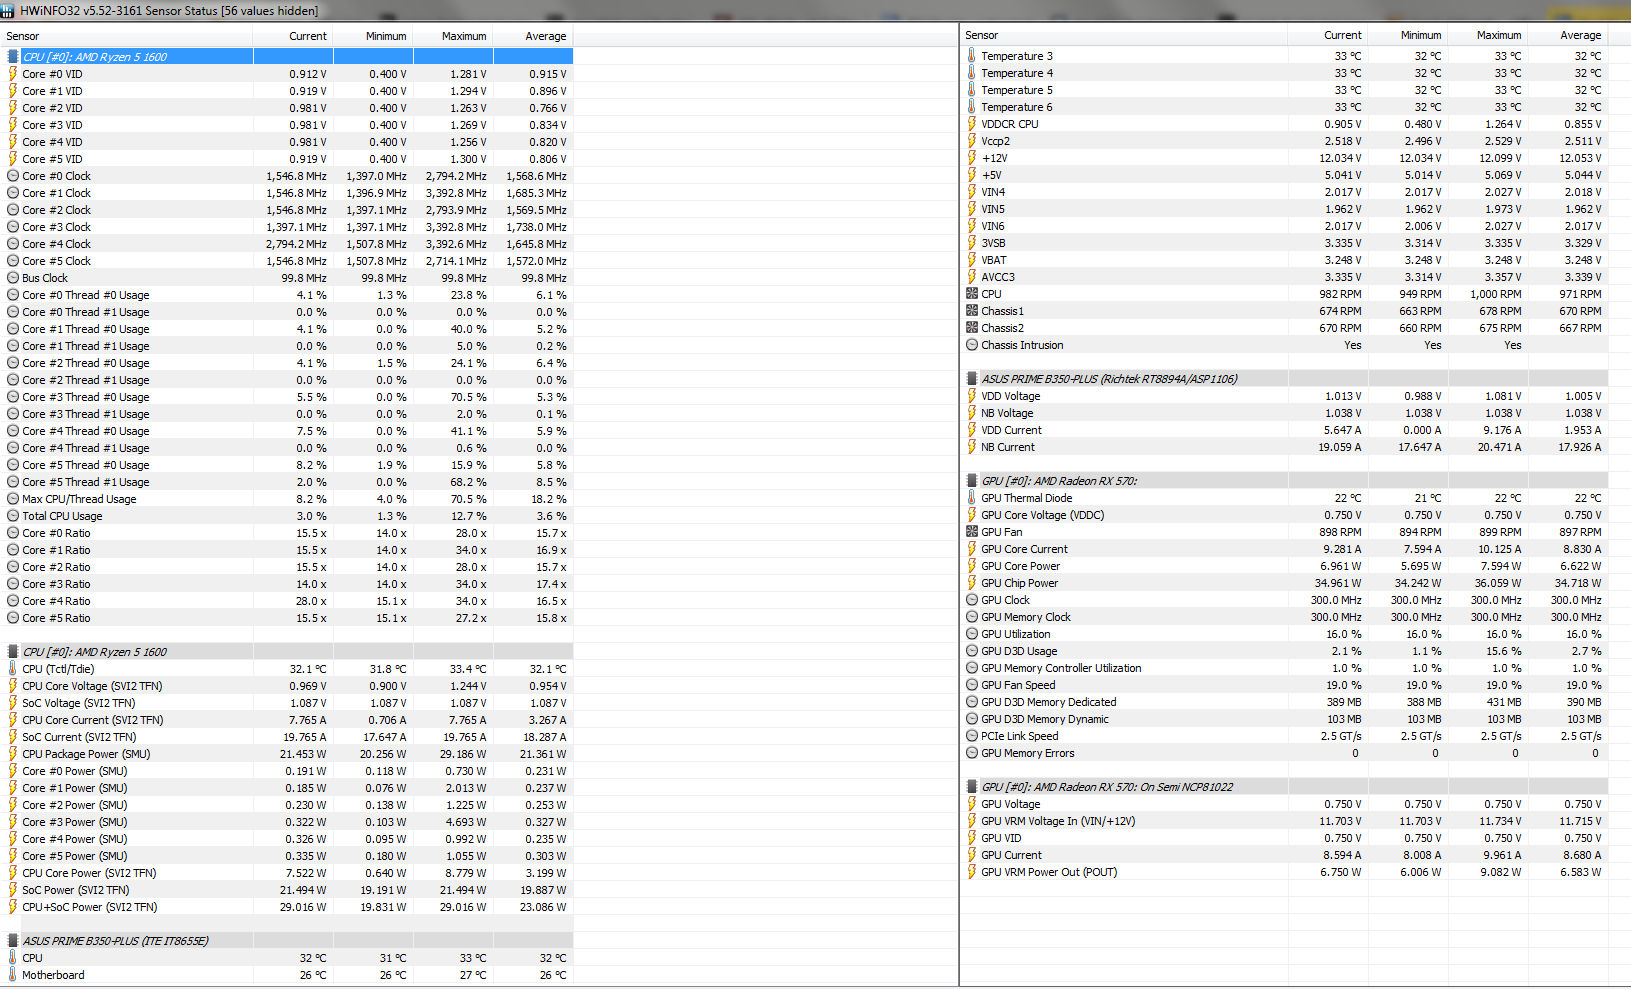Click the 12.034 V current value of +12V
Screen dimensions: 1631x989
1340,158
